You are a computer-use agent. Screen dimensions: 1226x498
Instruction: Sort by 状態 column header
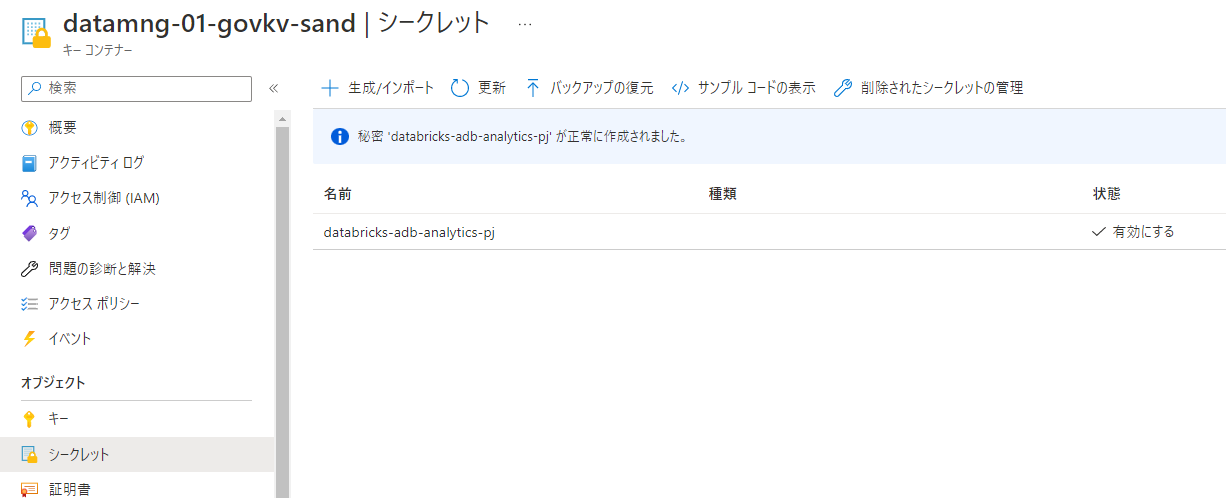pyautogui.click(x=1107, y=194)
